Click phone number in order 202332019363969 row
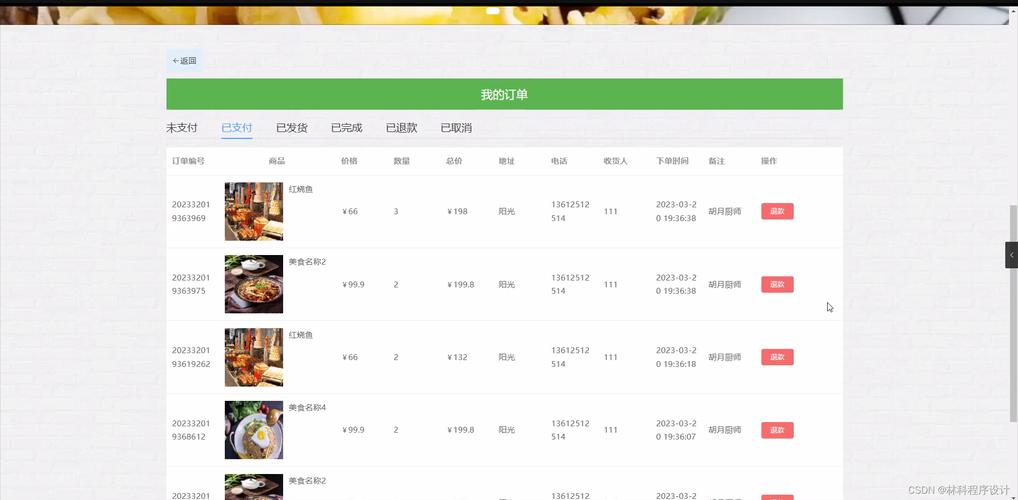This screenshot has height=500, width=1018. point(571,211)
